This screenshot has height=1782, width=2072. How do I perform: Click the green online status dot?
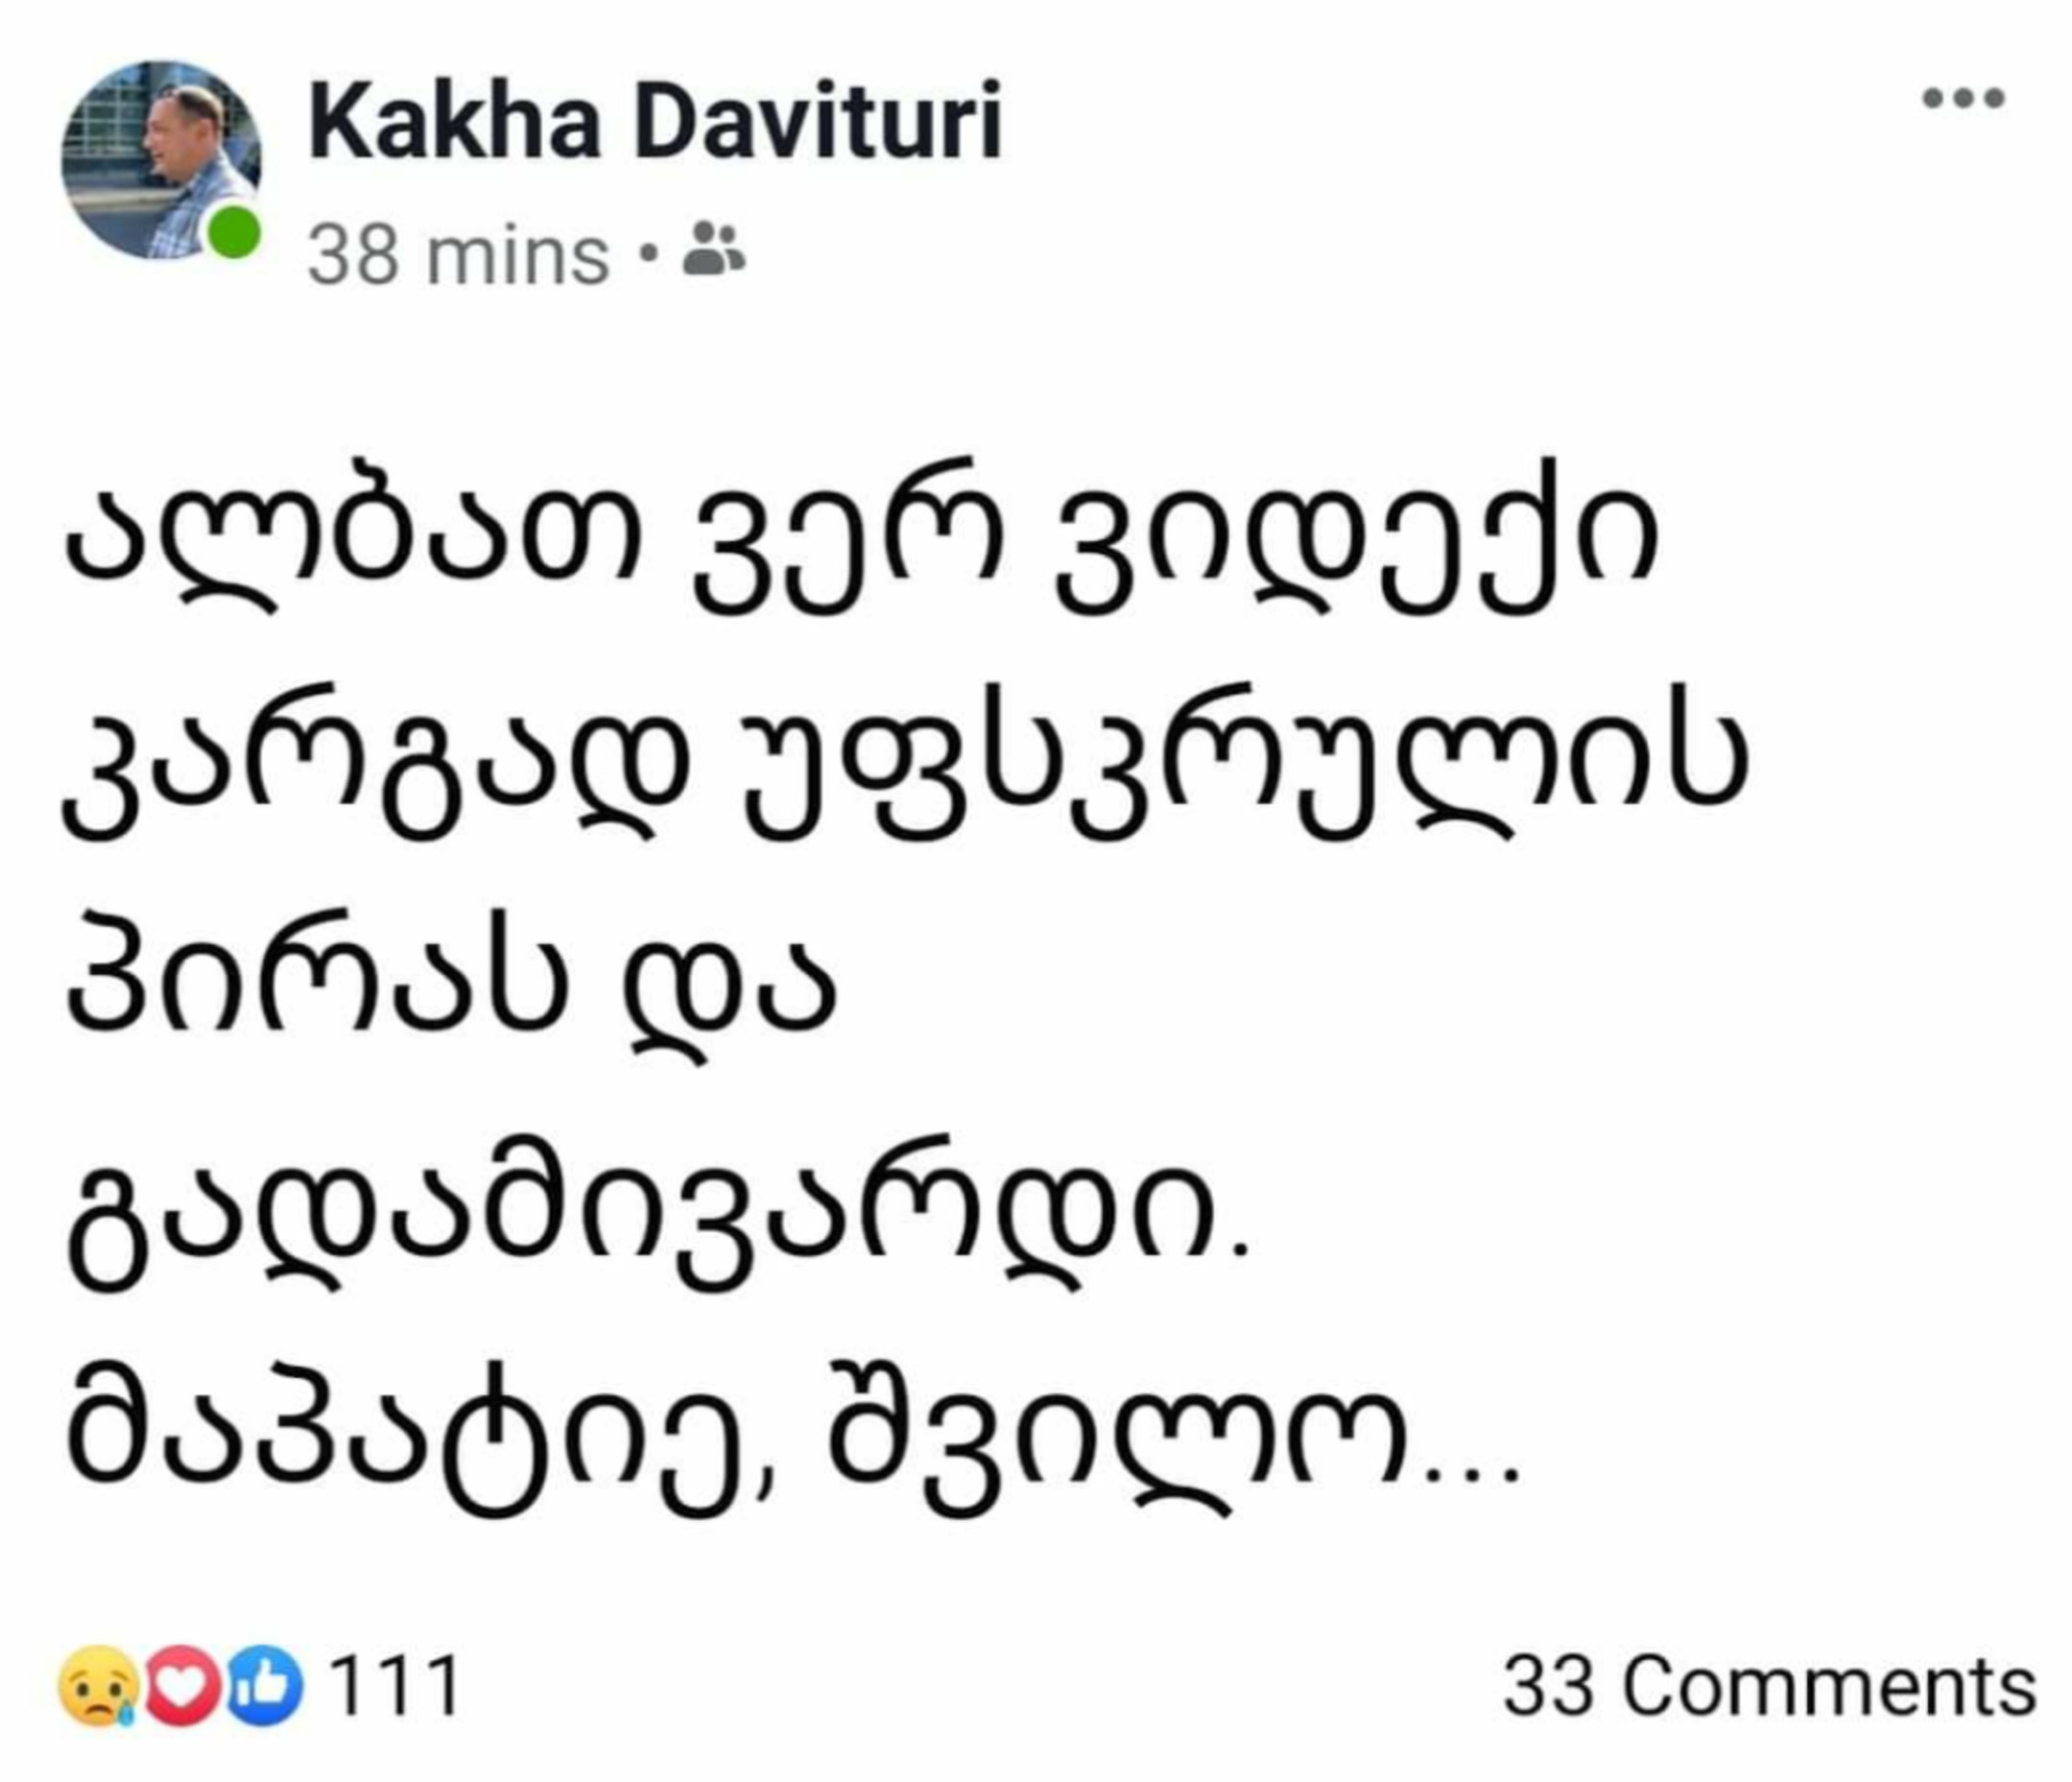pos(233,232)
